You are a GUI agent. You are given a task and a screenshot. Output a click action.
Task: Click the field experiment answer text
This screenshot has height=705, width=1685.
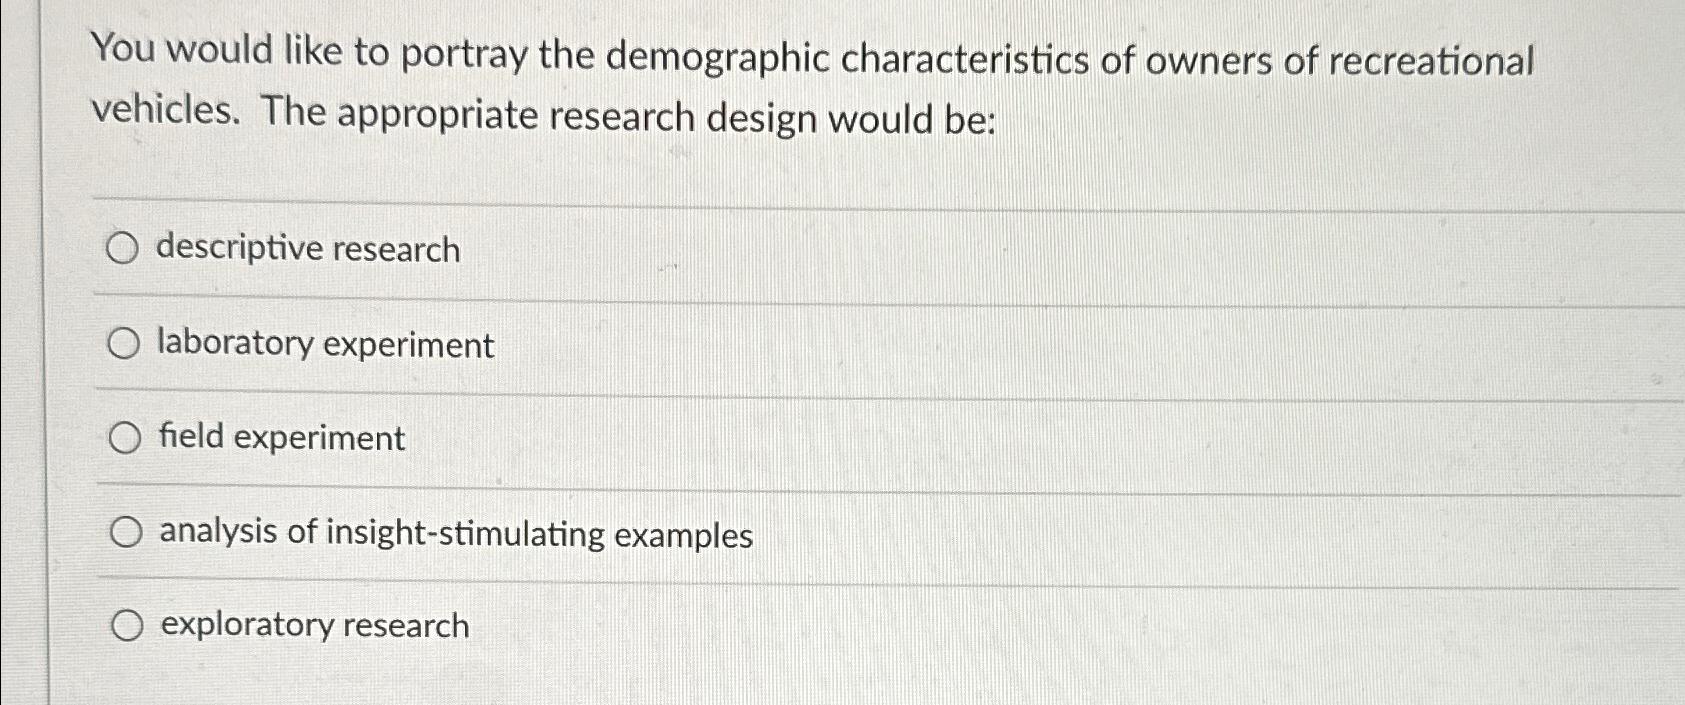point(278,438)
